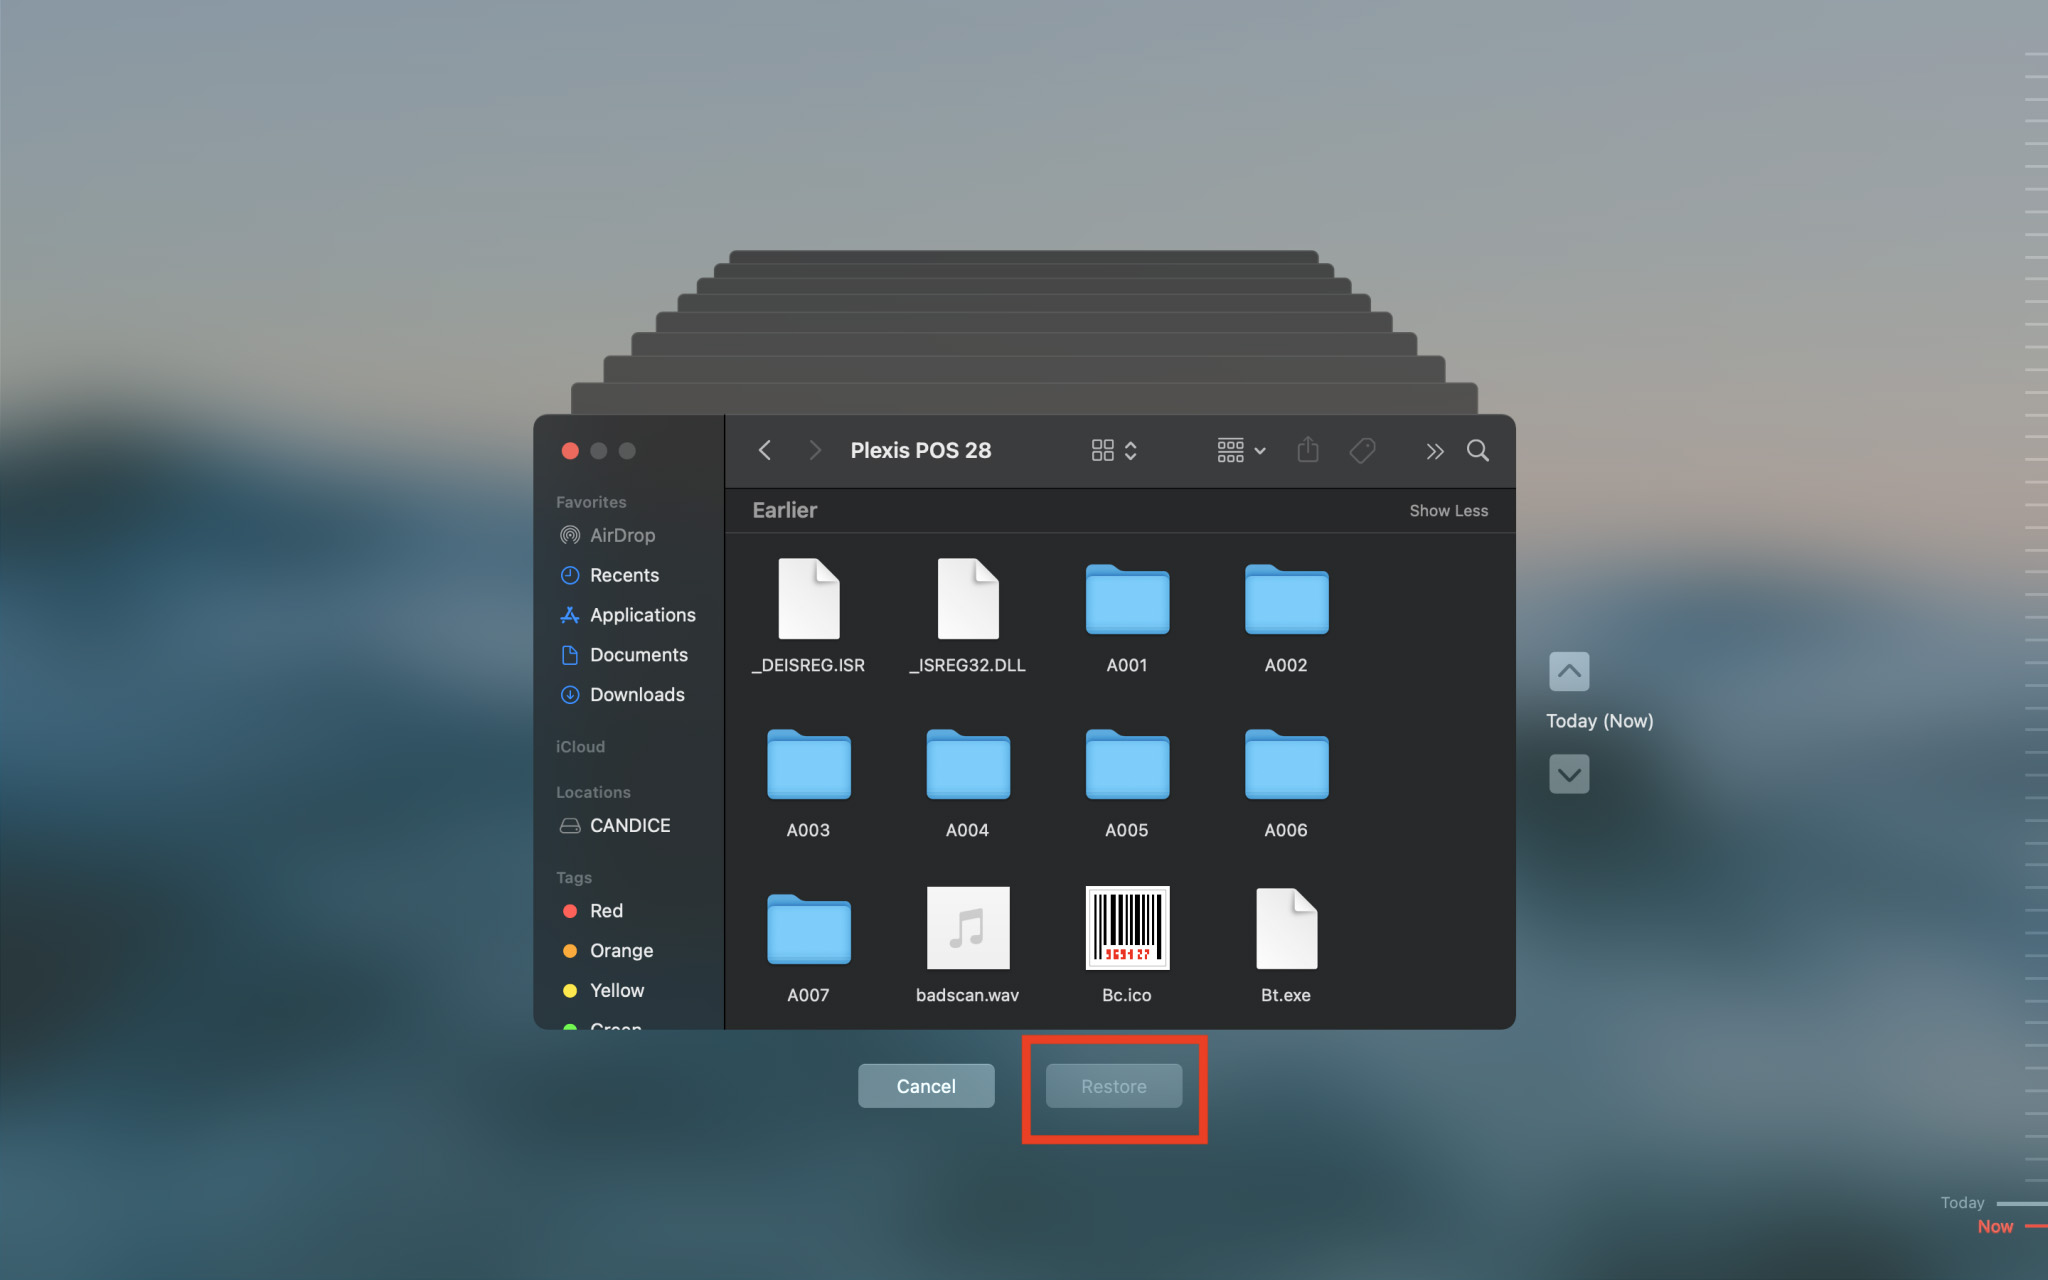Click the tag/label icon in toolbar
The width and height of the screenshot is (2048, 1280).
point(1362,450)
